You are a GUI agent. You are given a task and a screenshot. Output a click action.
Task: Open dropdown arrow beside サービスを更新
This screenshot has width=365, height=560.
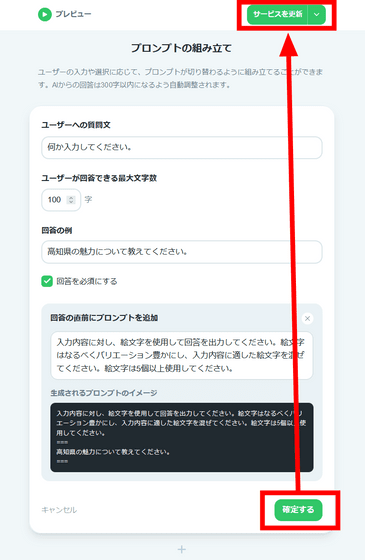point(316,14)
